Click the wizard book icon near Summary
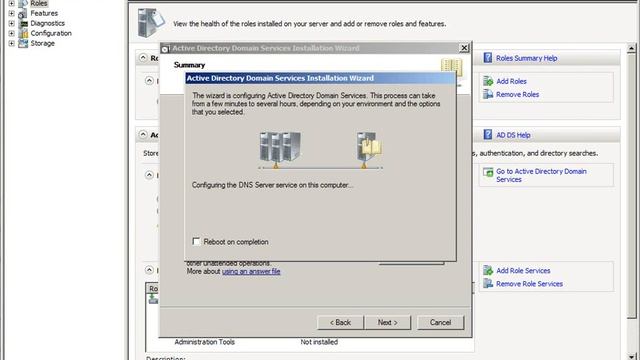The height and width of the screenshot is (360, 640). pyautogui.click(x=451, y=67)
